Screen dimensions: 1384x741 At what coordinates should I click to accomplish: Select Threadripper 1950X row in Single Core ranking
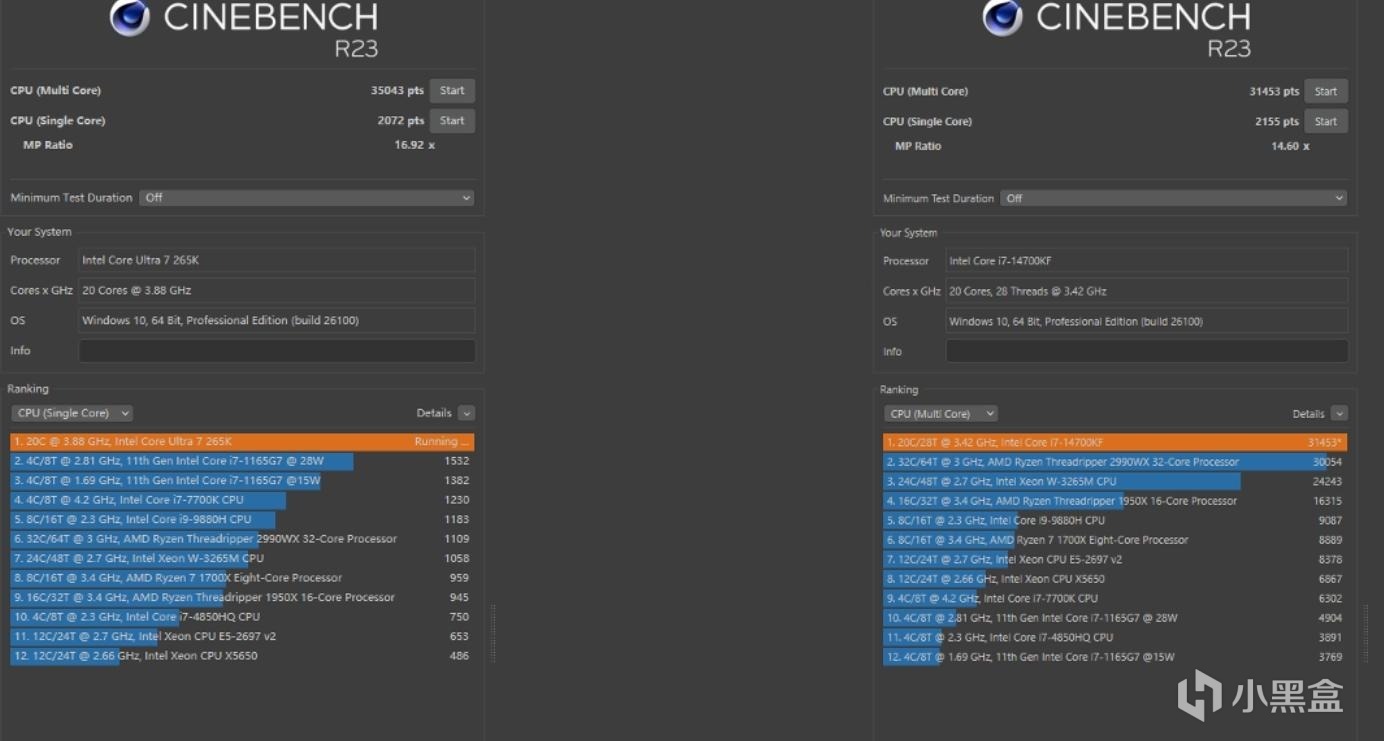tap(243, 597)
